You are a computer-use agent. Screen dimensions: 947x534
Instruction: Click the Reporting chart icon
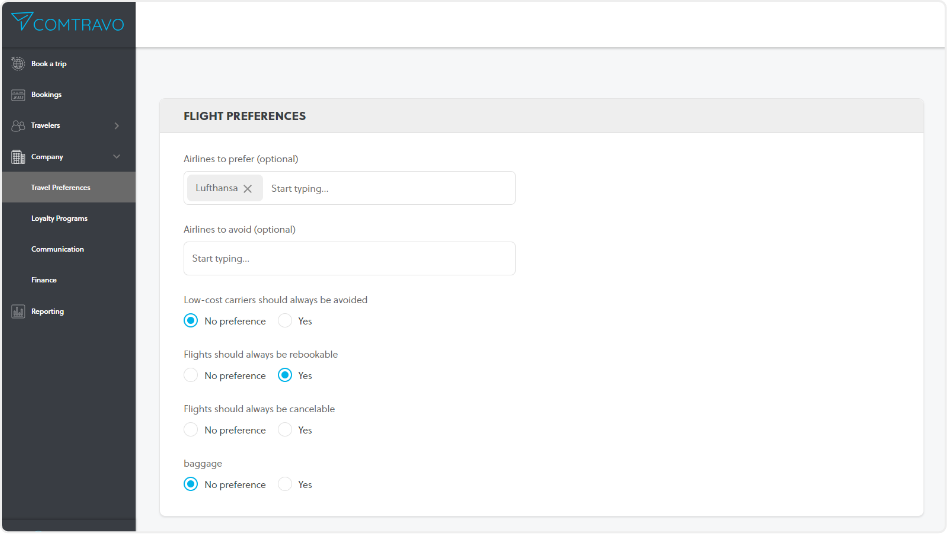pos(18,312)
